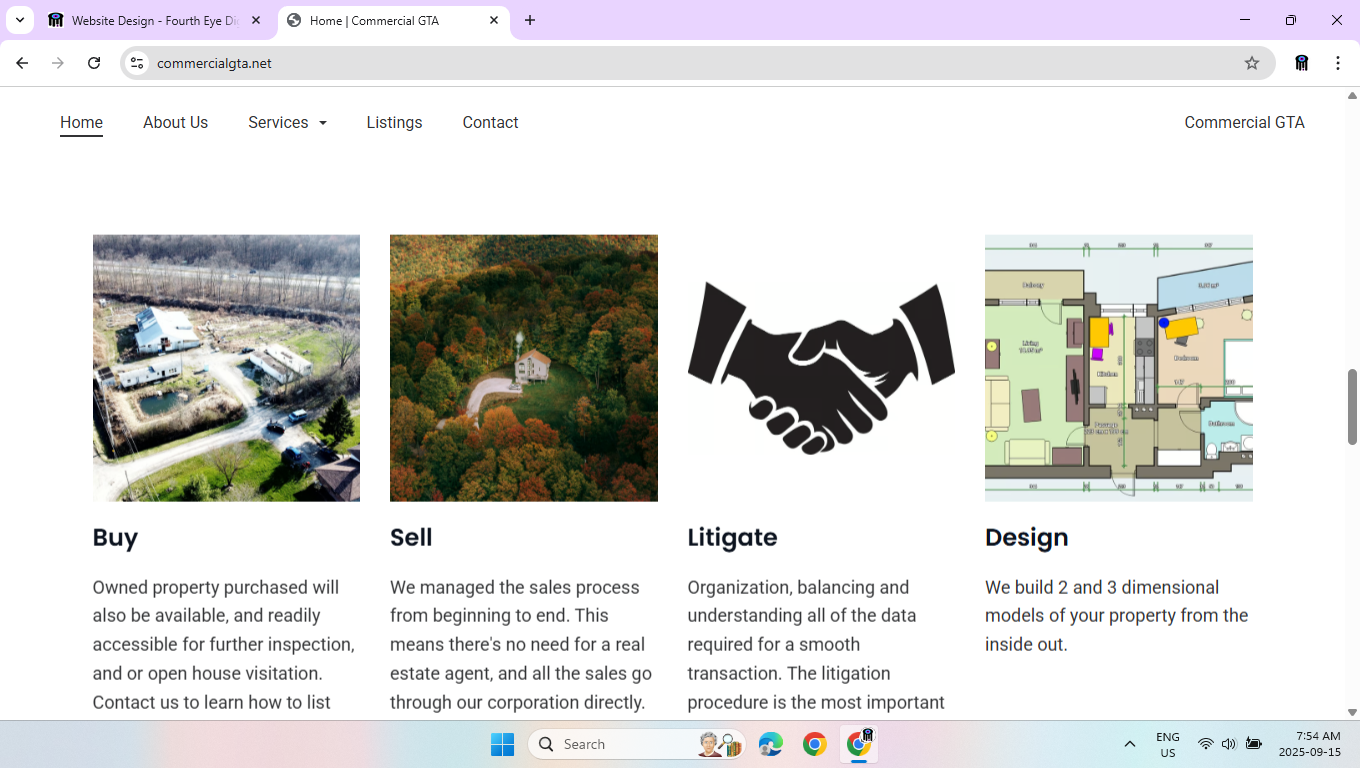Click the Buy heading

click(x=115, y=537)
